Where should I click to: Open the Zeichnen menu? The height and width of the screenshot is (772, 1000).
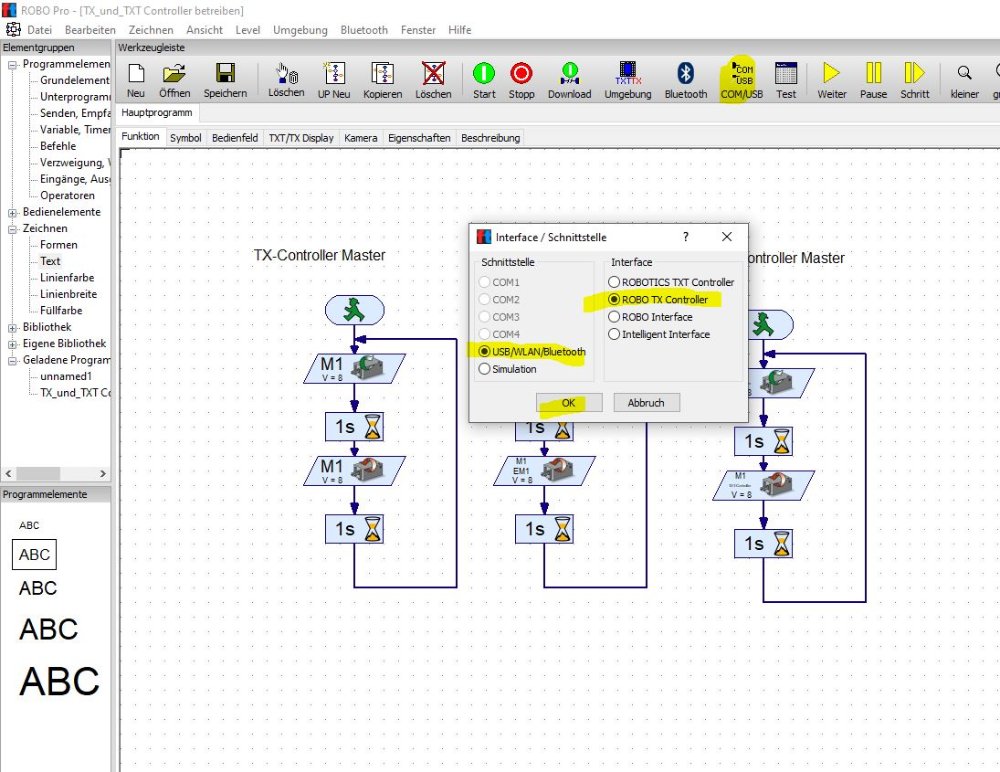point(151,30)
